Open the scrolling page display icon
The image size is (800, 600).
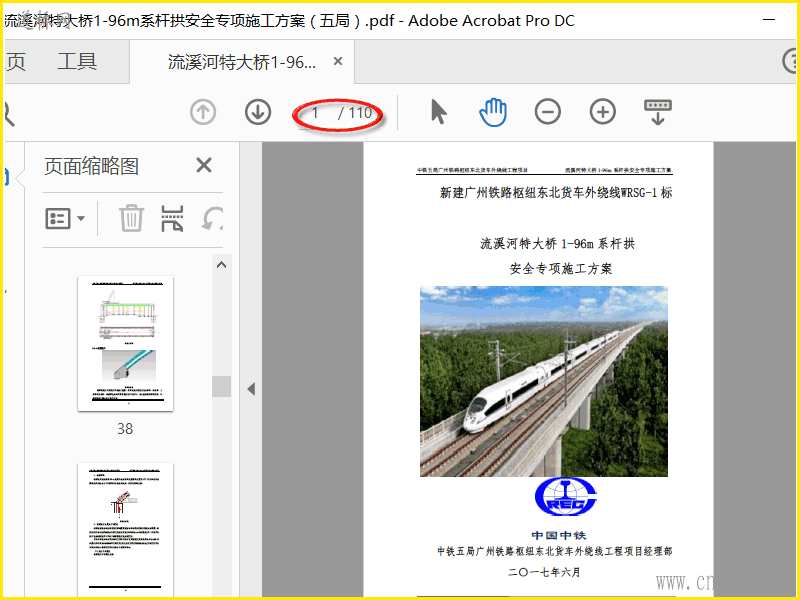click(x=658, y=112)
